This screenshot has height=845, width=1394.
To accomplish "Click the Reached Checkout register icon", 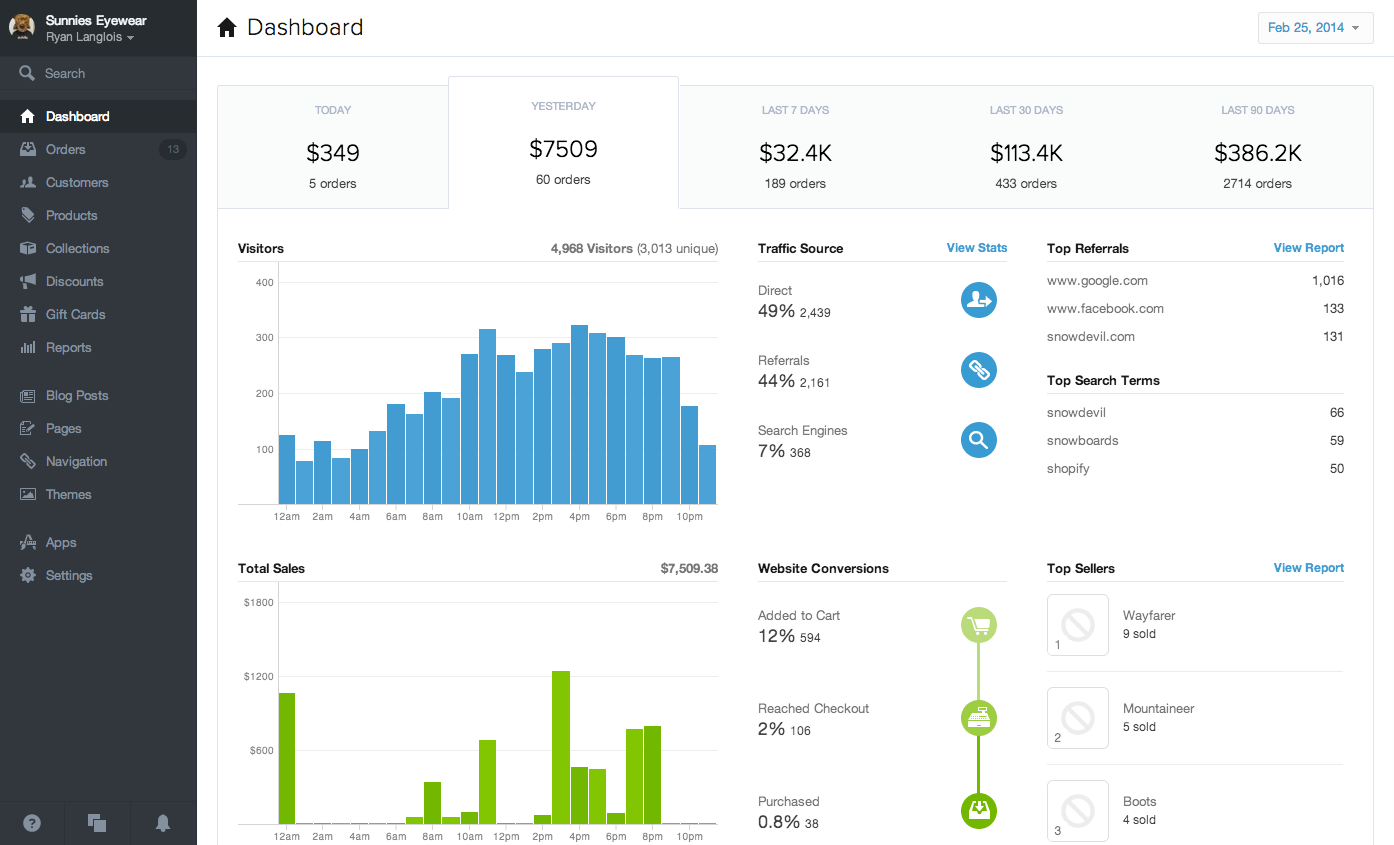I will coord(979,718).
